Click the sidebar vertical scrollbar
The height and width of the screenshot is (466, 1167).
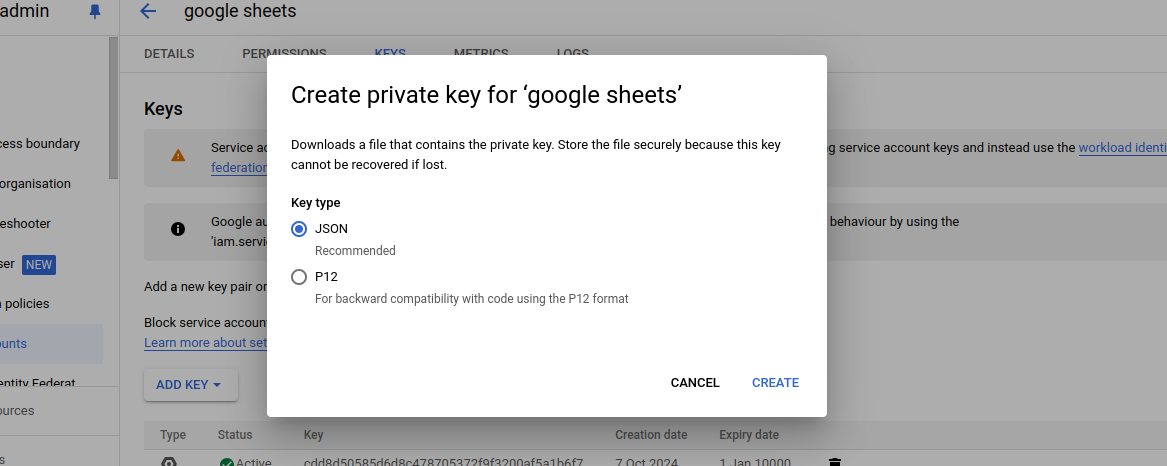113,108
